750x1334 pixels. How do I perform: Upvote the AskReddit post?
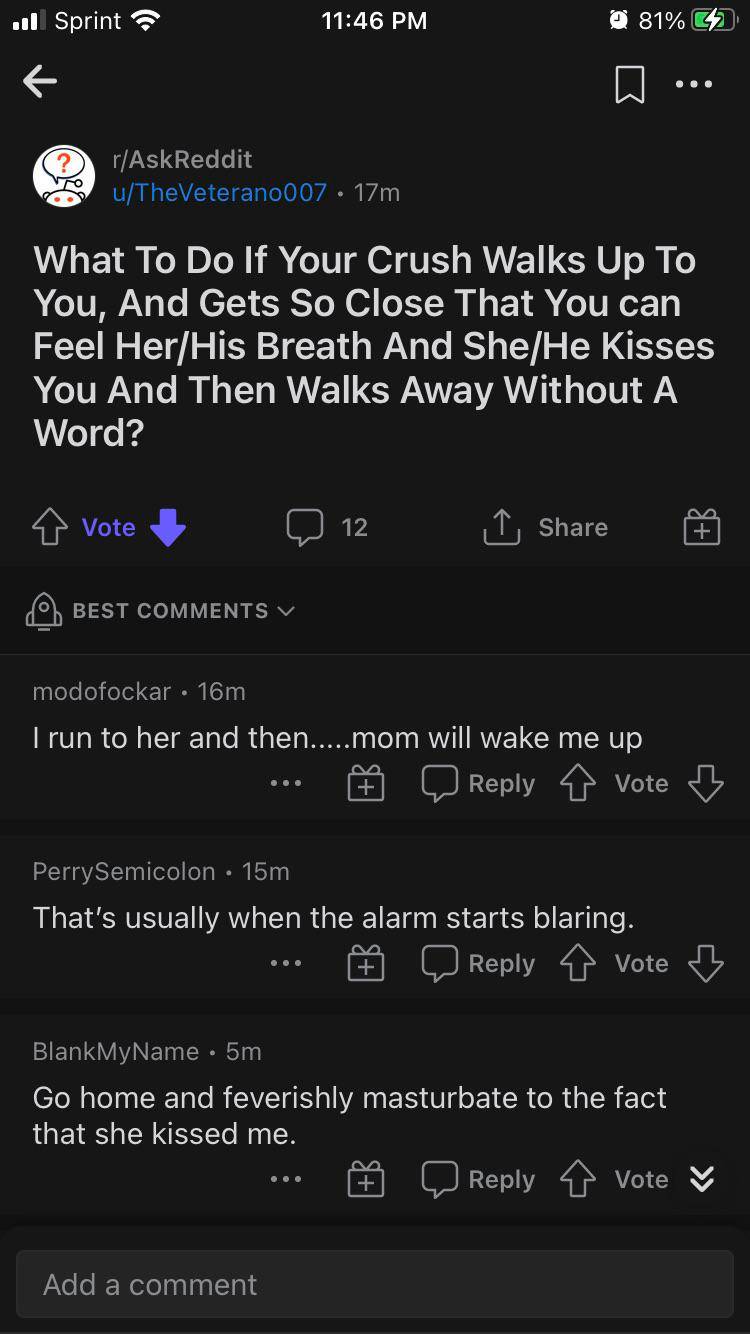pos(49,527)
